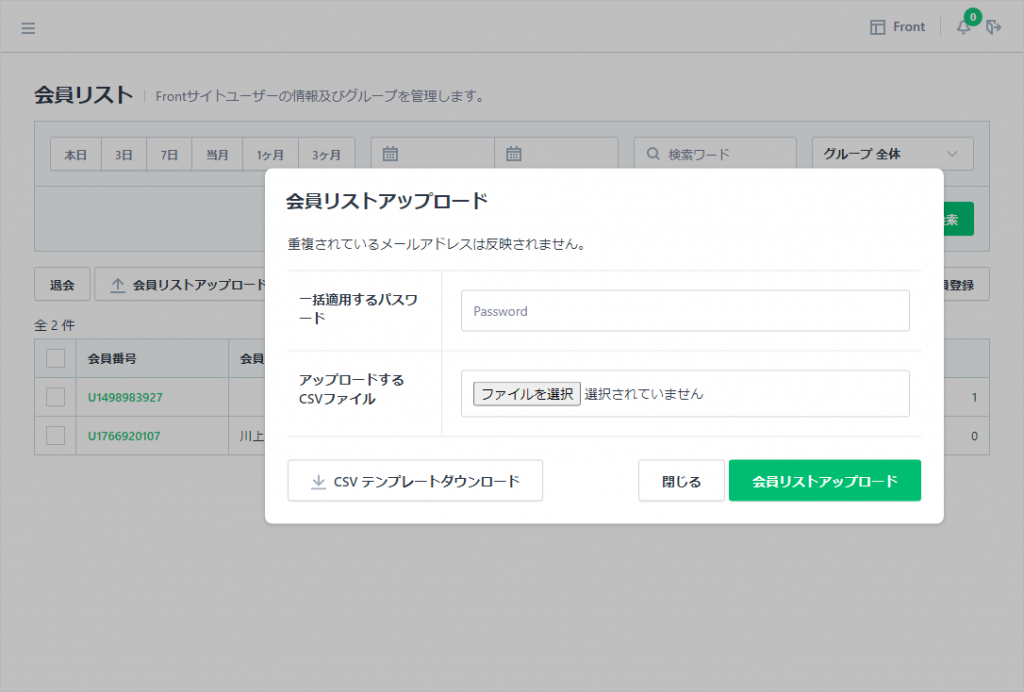Check the box for member U1498983927
The image size is (1024, 692).
coord(56,397)
